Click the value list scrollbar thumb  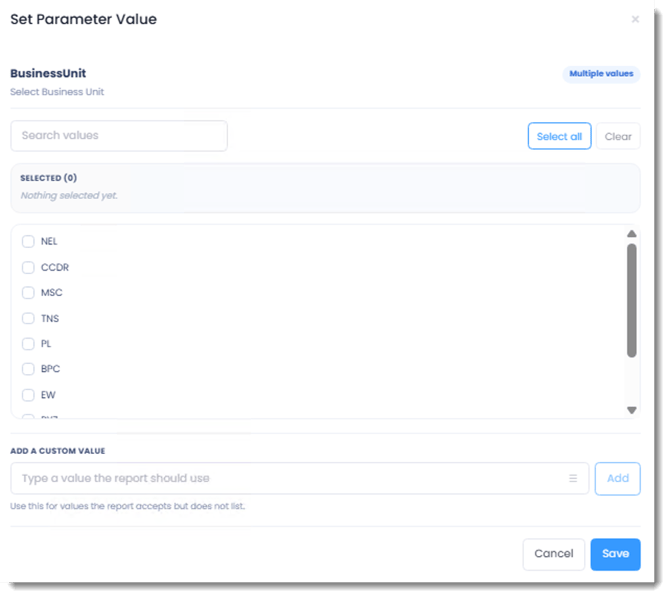click(x=632, y=300)
